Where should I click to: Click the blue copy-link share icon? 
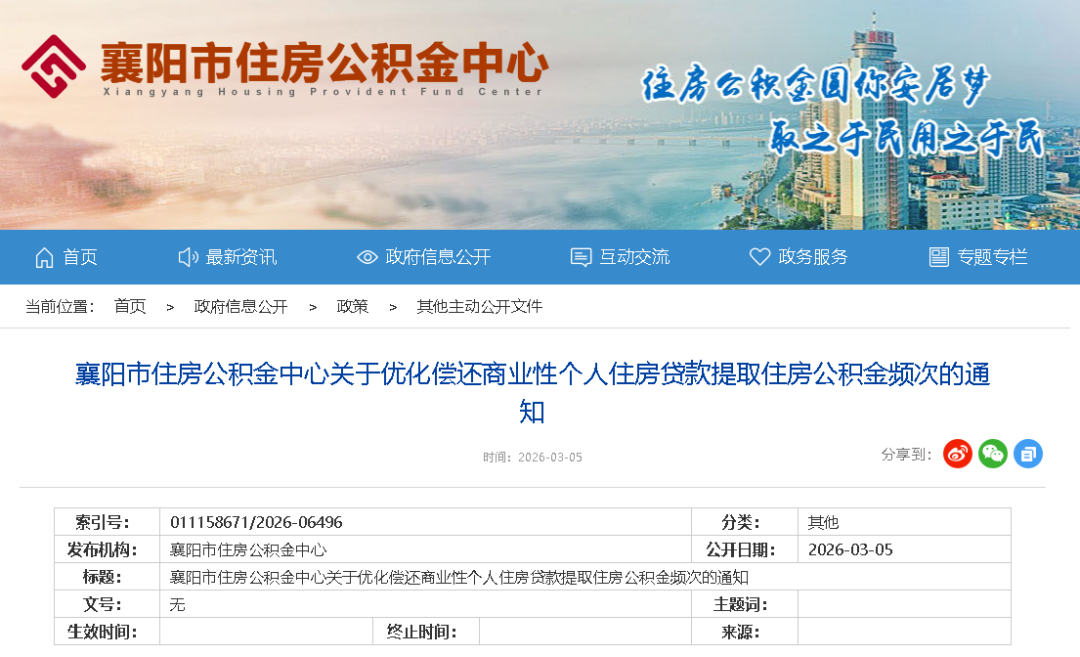coord(1028,453)
